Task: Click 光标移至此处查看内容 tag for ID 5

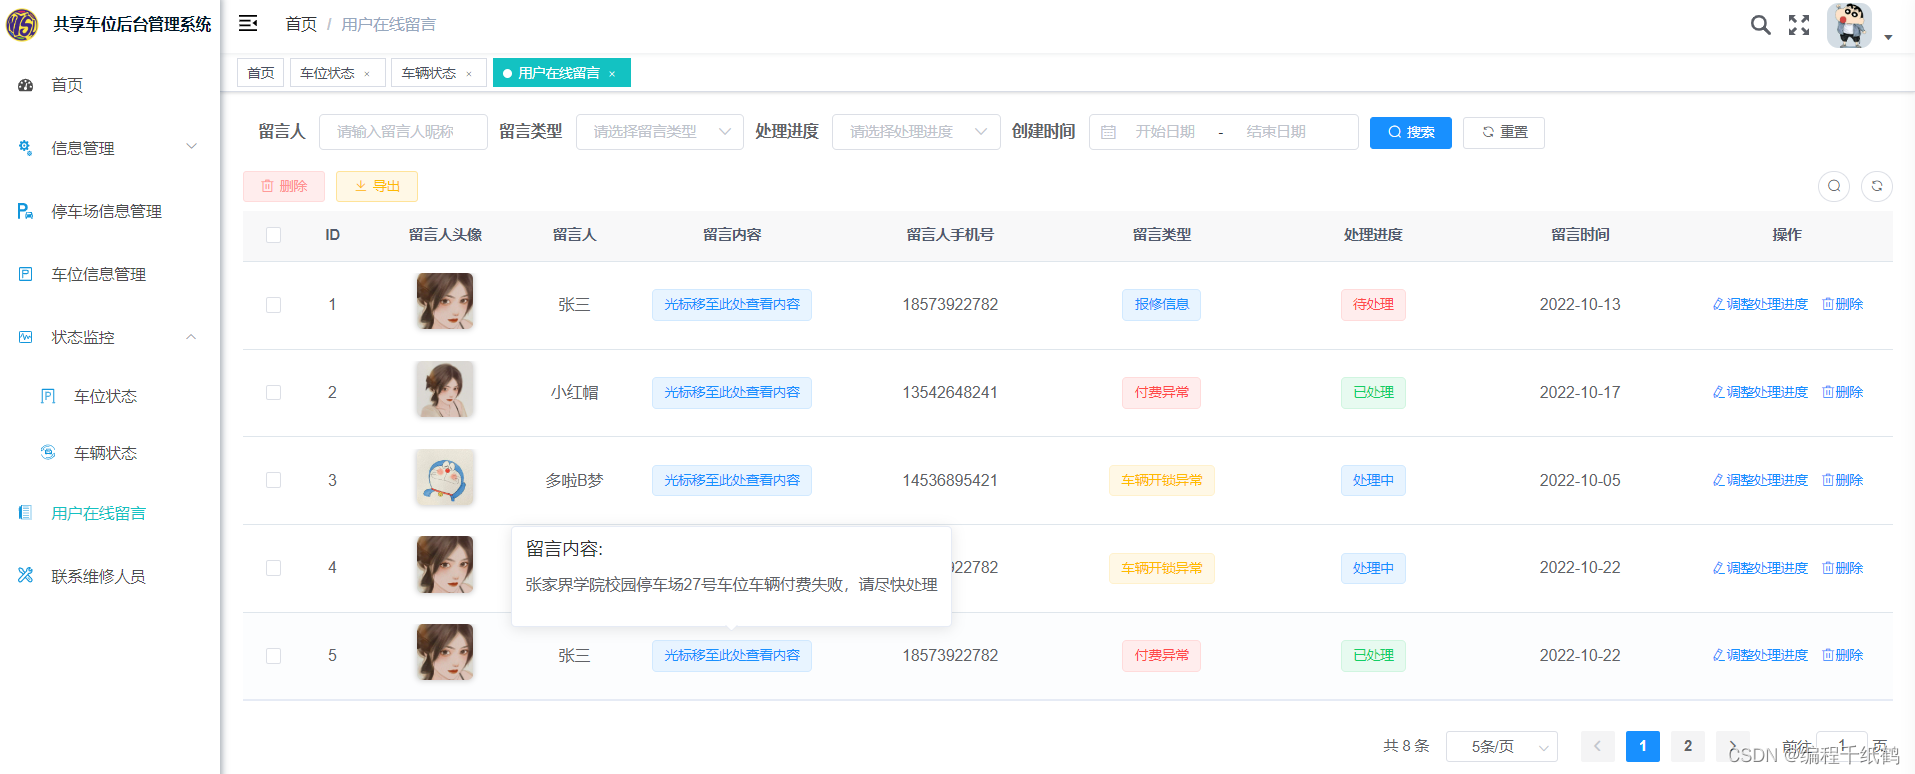Action: [732, 656]
